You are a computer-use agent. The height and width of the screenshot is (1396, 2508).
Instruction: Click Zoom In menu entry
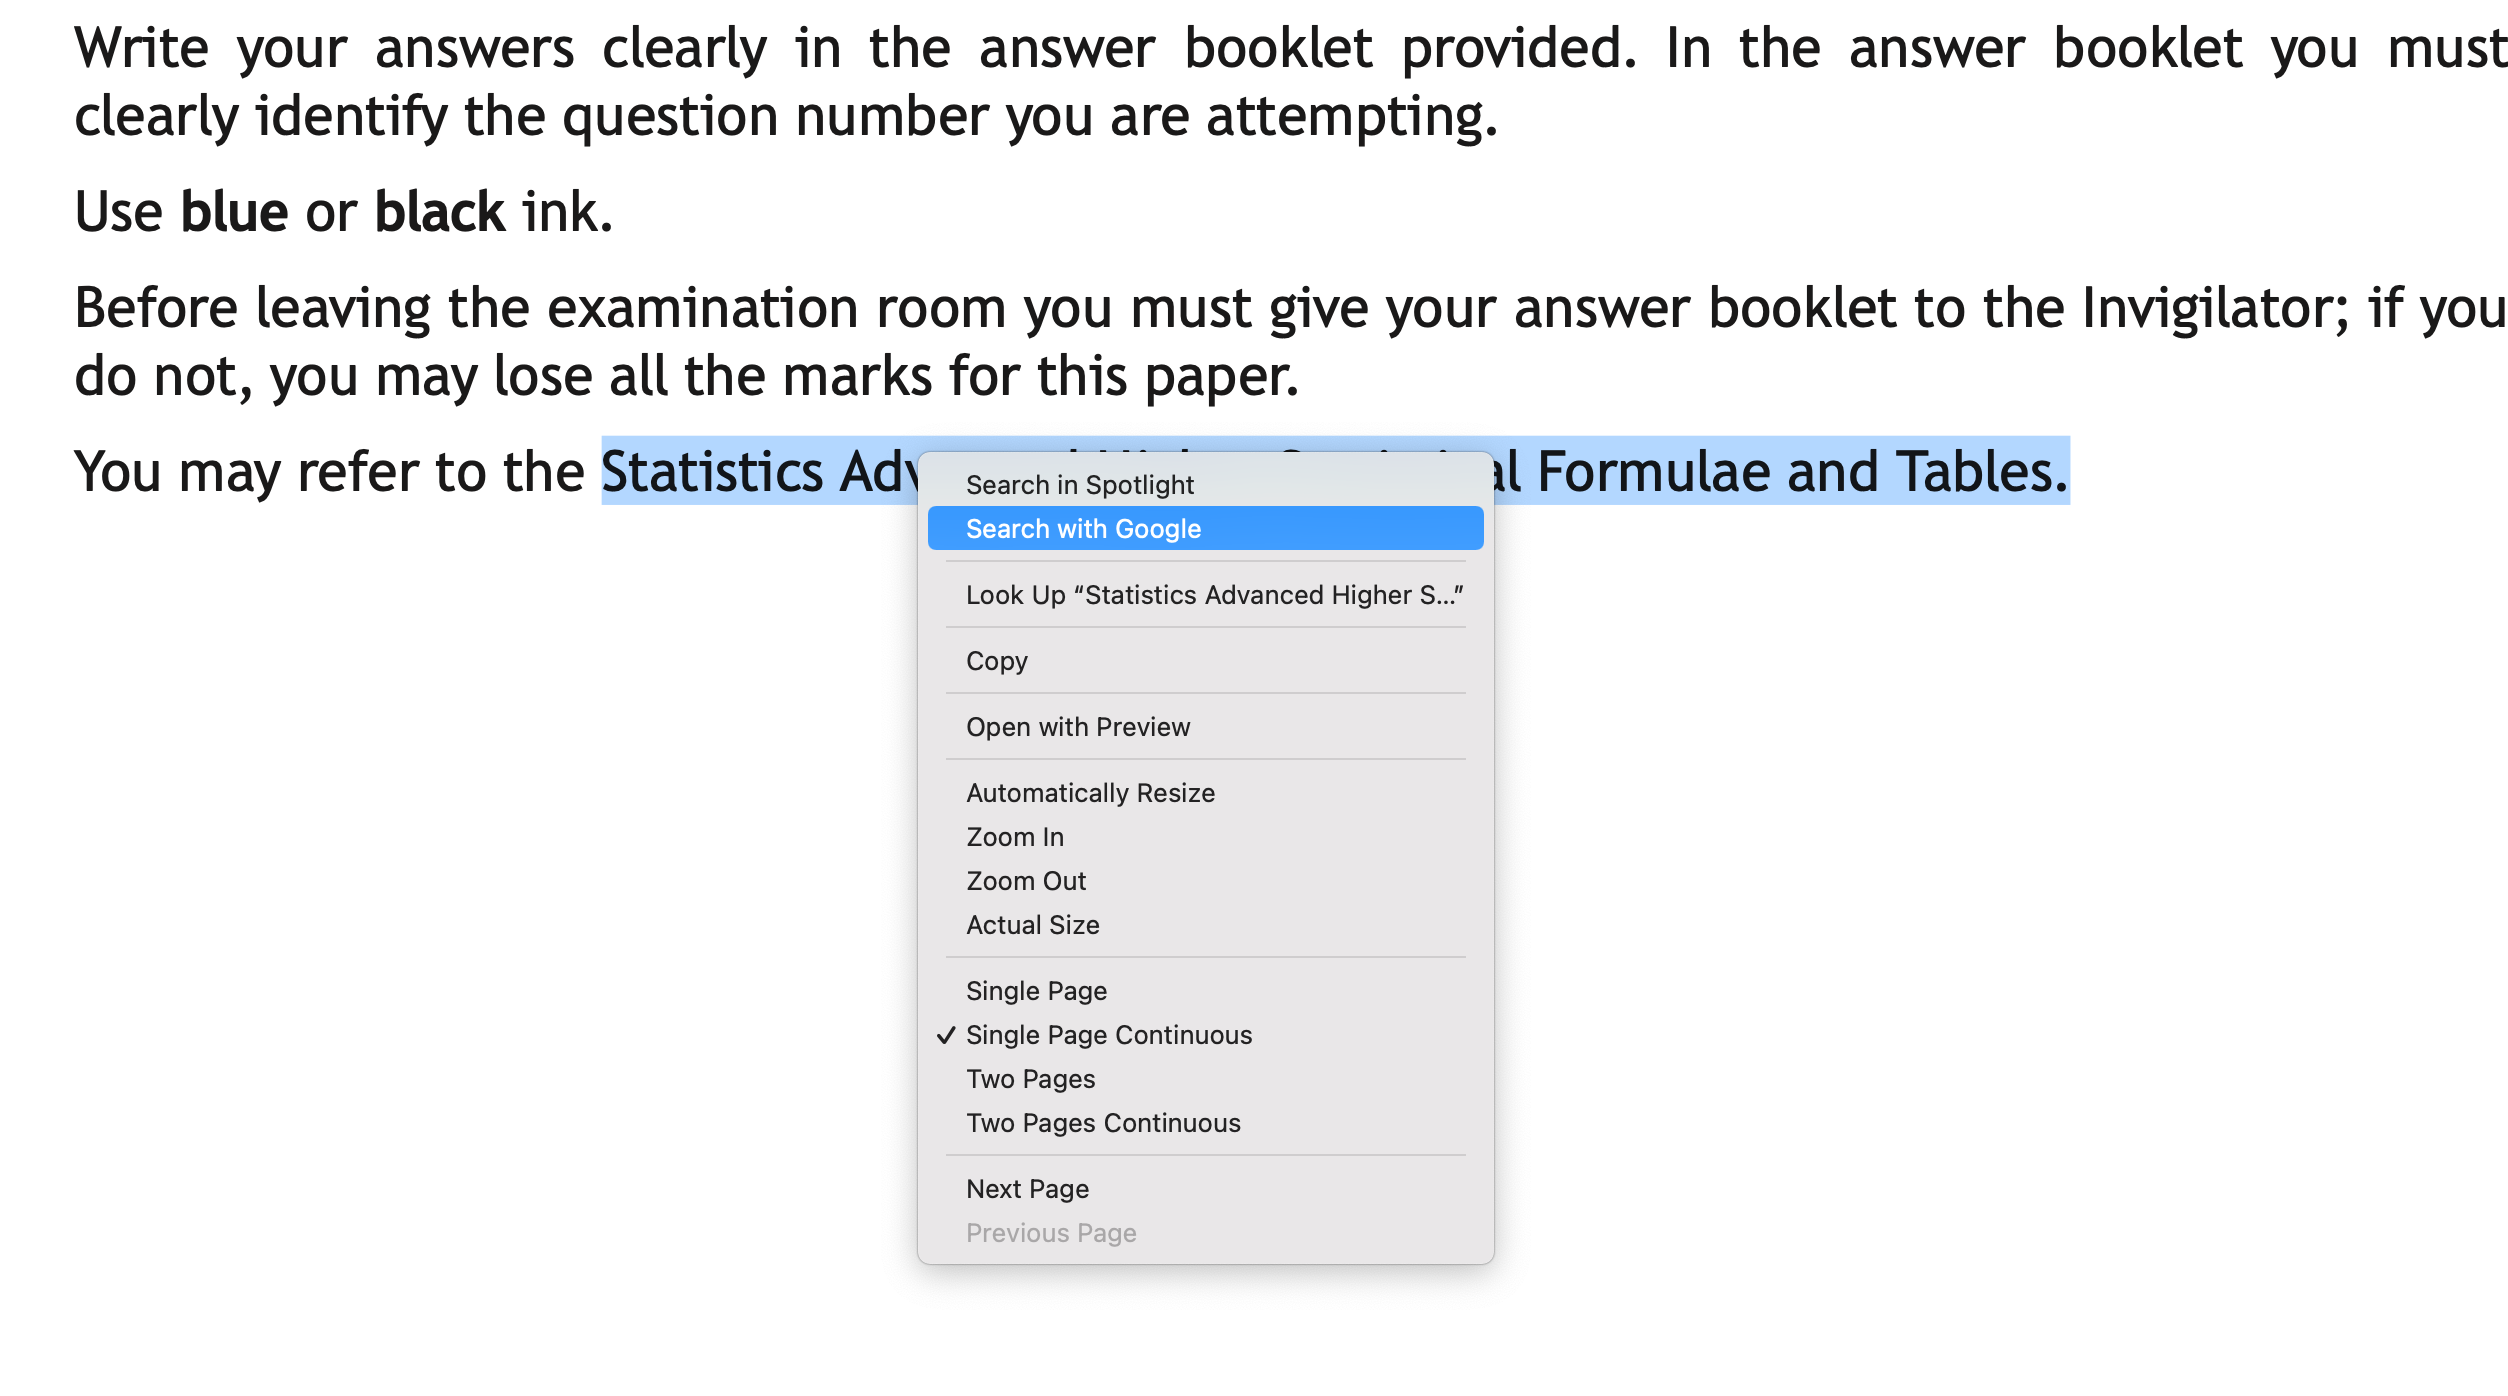1014,837
